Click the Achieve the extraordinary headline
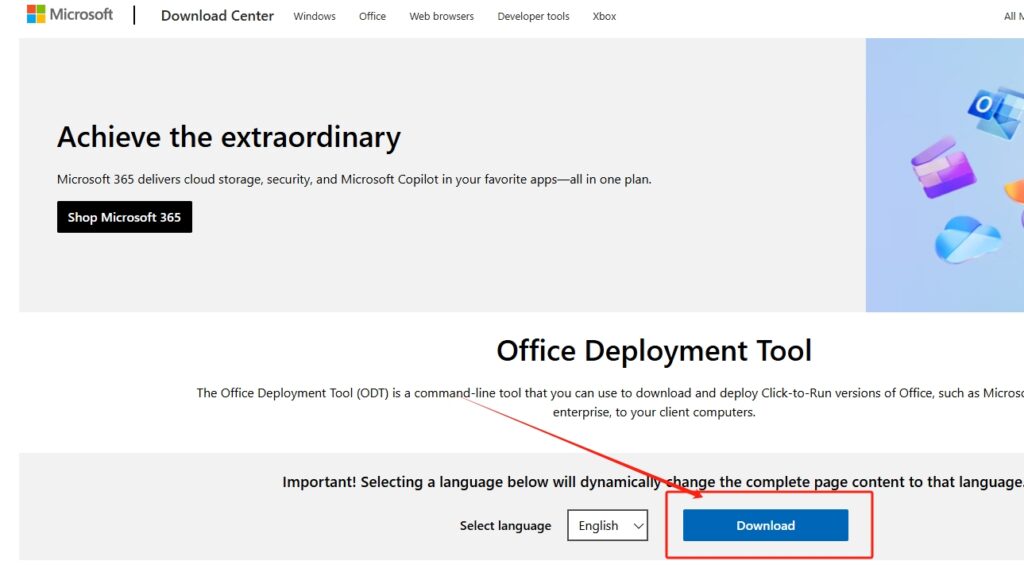This screenshot has width=1024, height=584. [229, 137]
